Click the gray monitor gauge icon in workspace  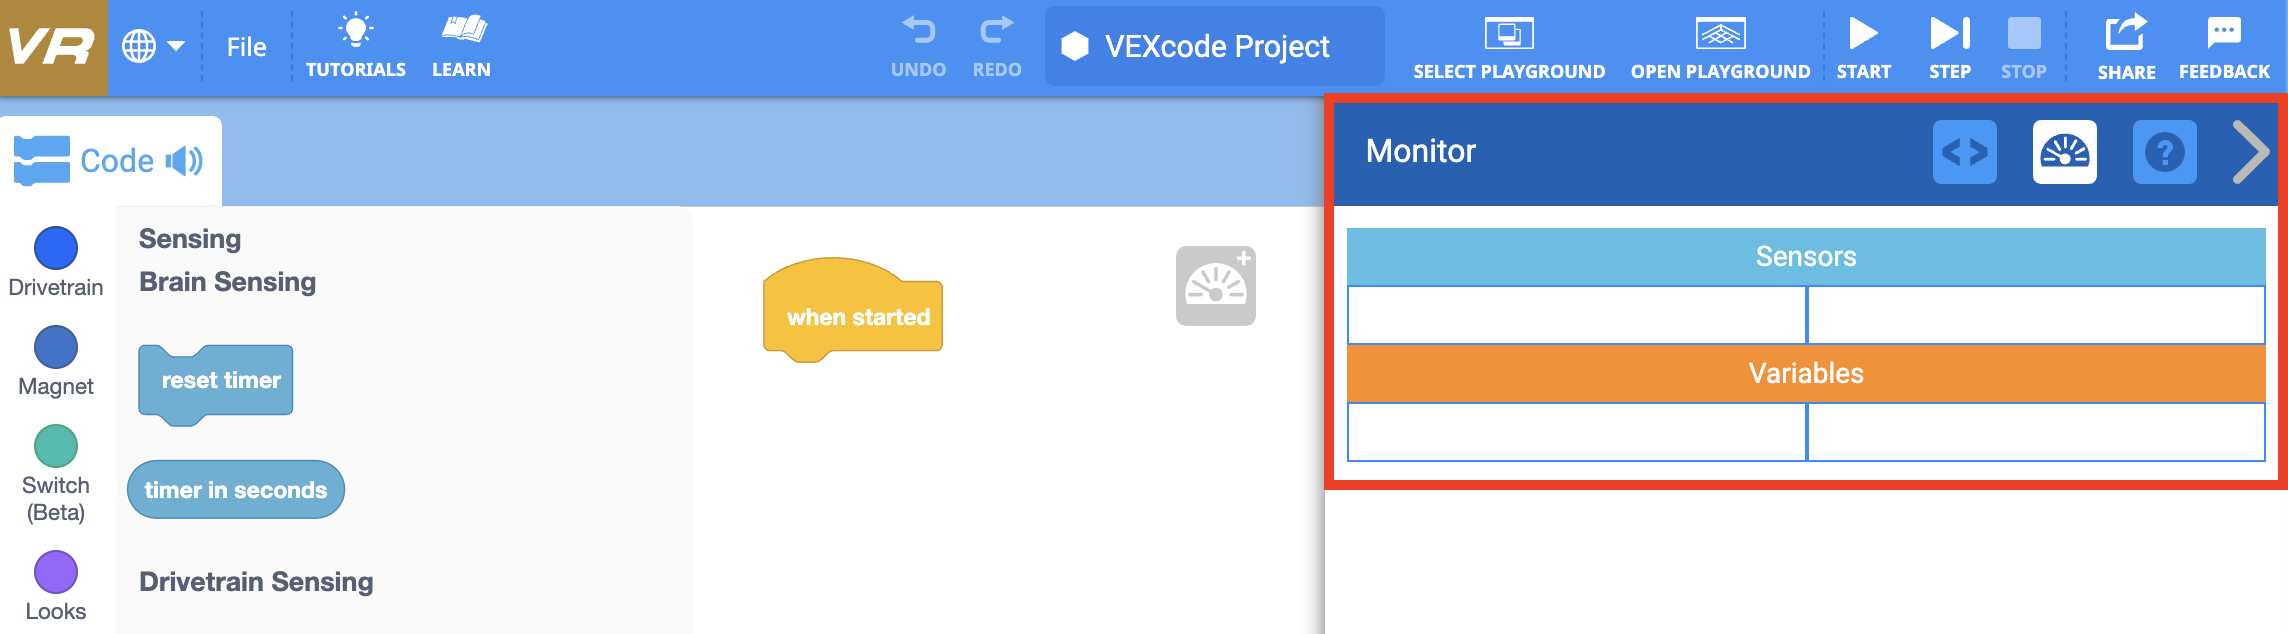pos(1215,286)
